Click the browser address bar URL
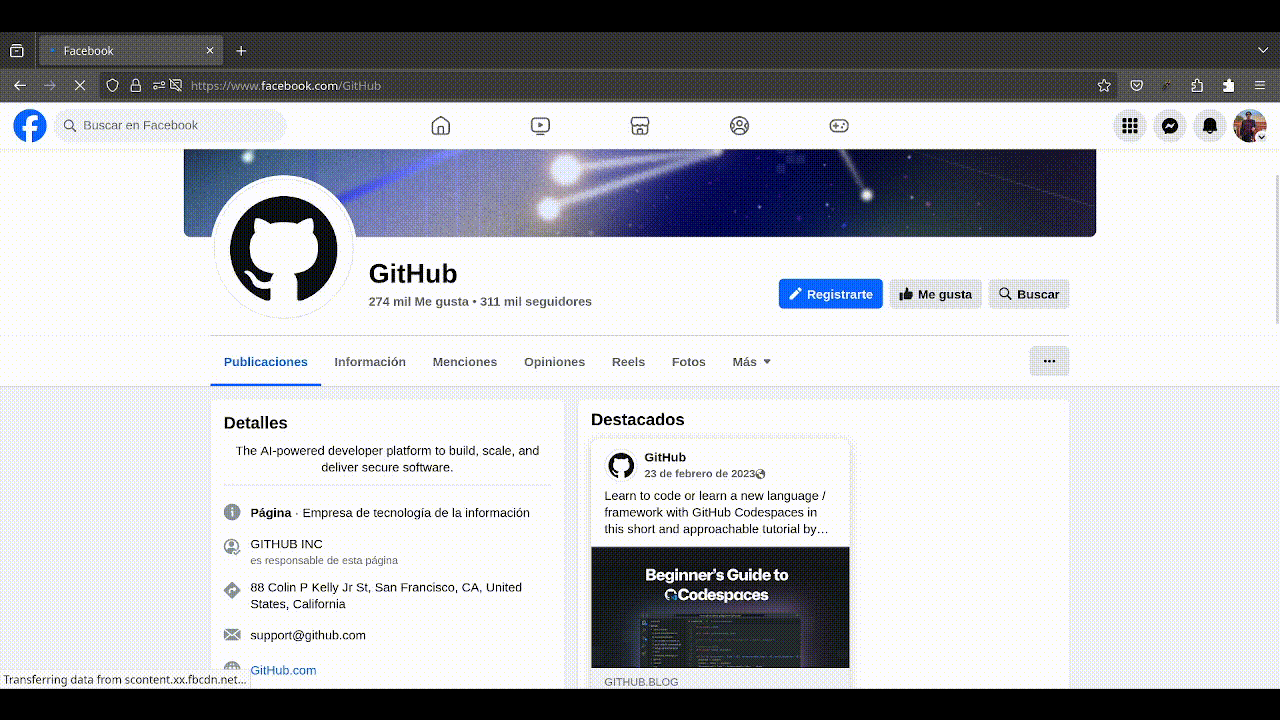The image size is (1280, 720). pyautogui.click(x=286, y=86)
